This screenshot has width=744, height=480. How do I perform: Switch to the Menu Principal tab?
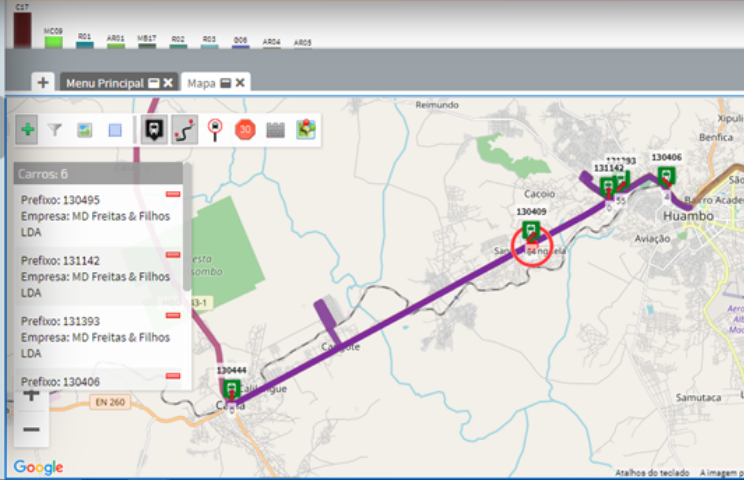point(104,83)
